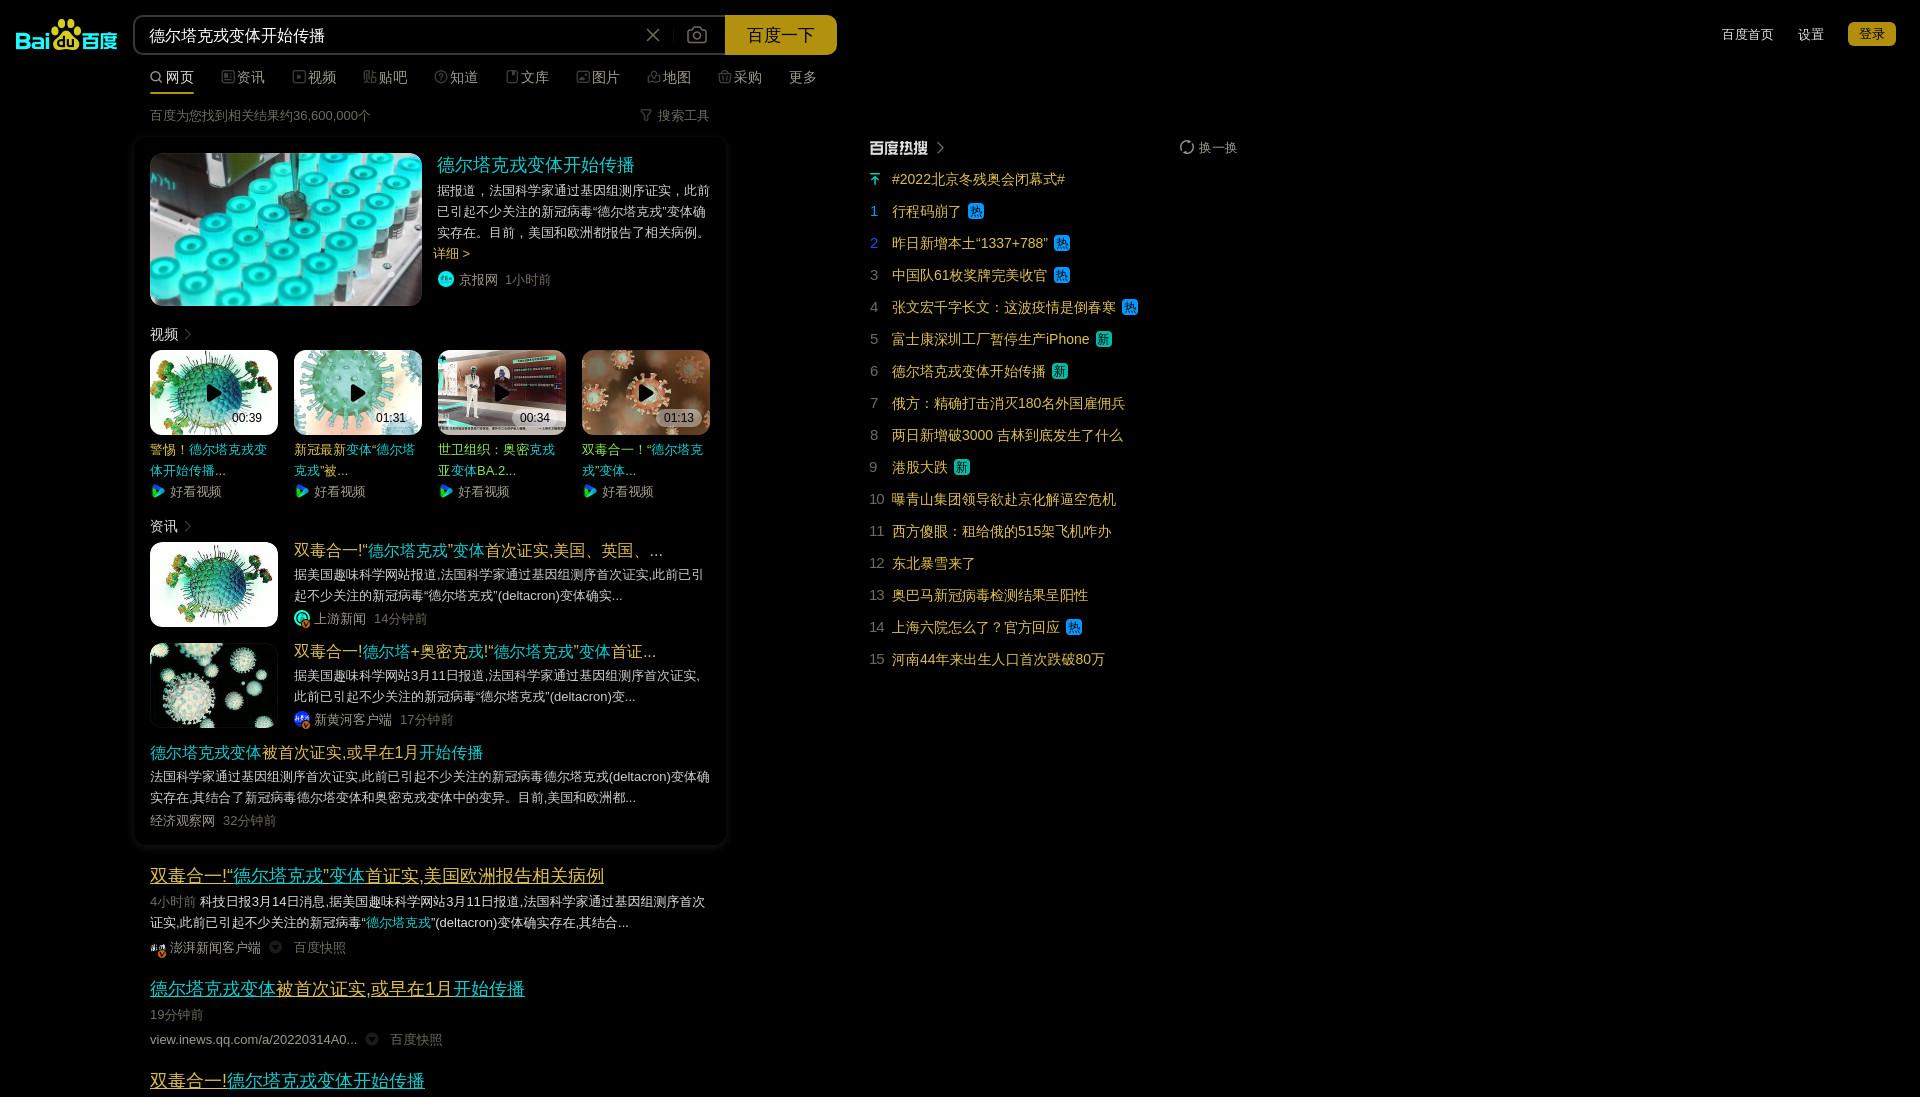Viewport: 1920px width, 1097px height.
Task: Open 百度快照 for the qq.com result
Action: tap(416, 1040)
